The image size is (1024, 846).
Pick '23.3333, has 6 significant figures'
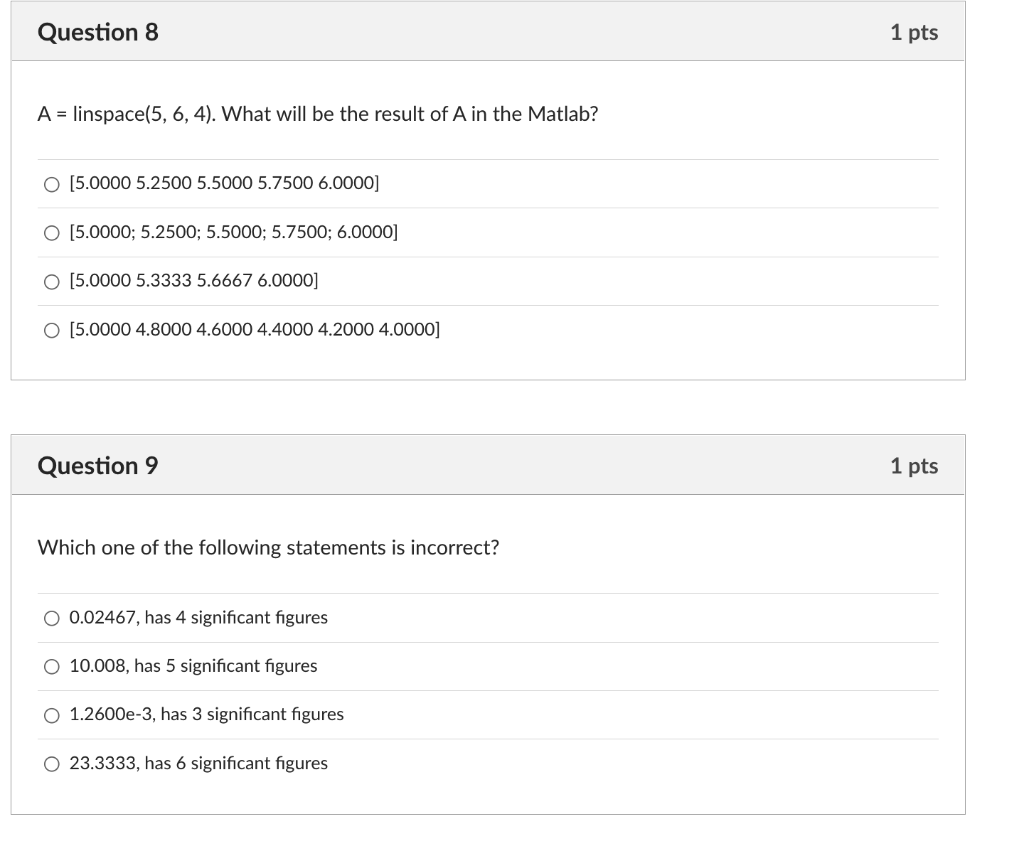(197, 762)
